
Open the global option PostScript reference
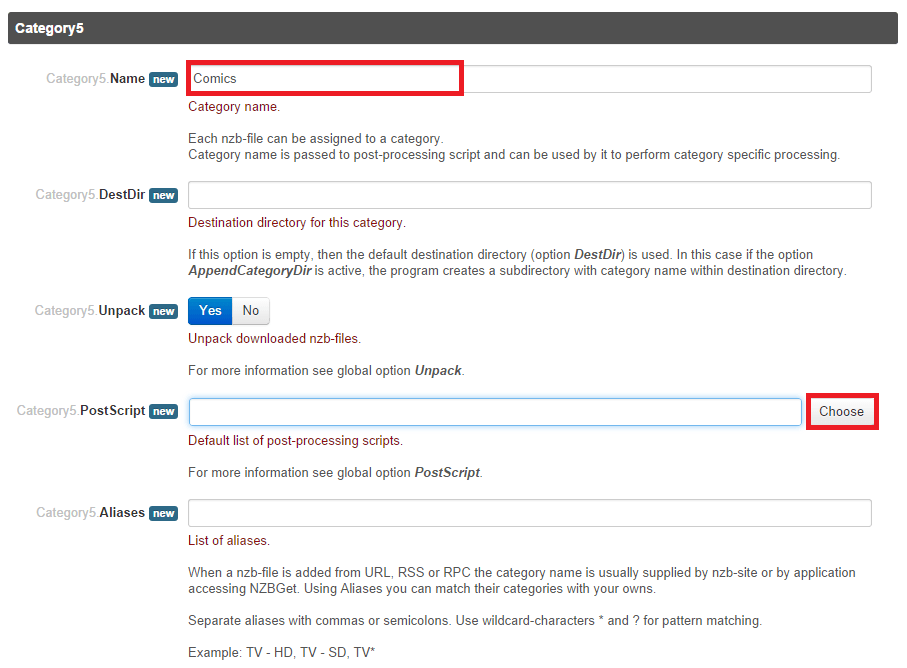447,472
